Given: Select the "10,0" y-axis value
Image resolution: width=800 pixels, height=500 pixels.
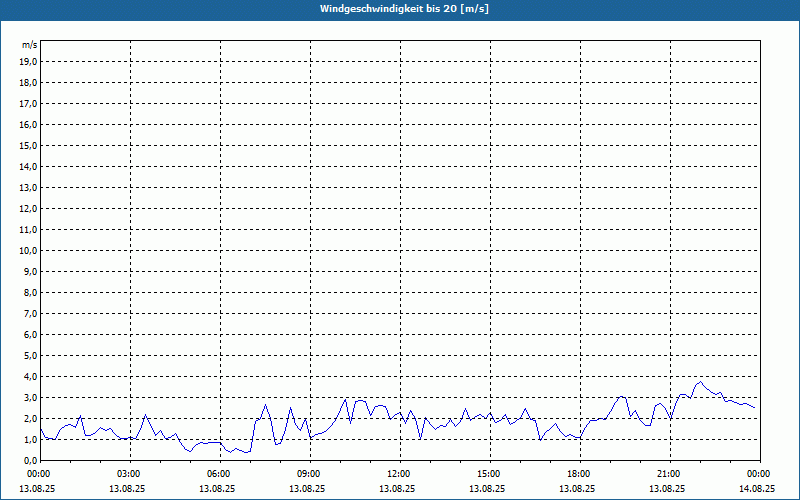Looking at the screenshot, I should coord(28,251).
